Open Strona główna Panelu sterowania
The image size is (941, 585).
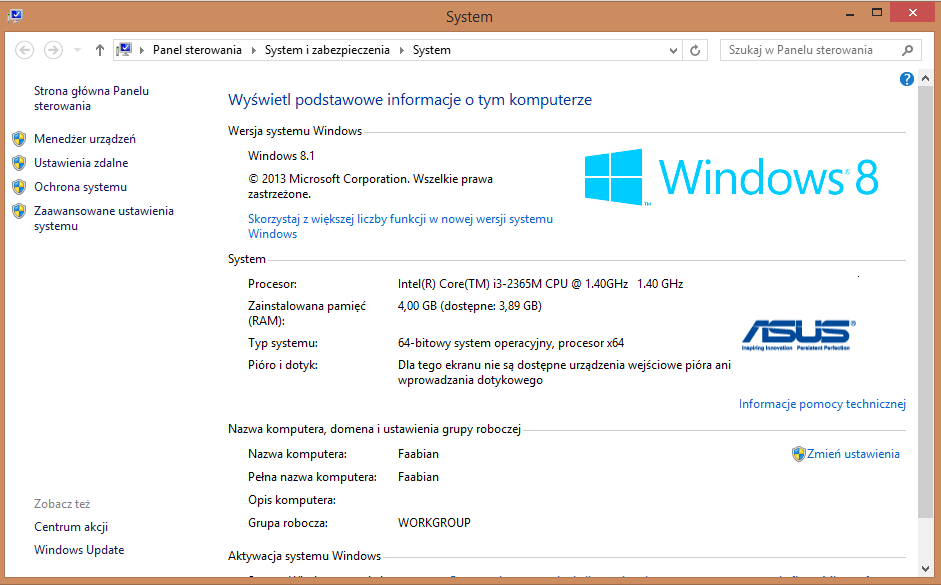(91, 98)
